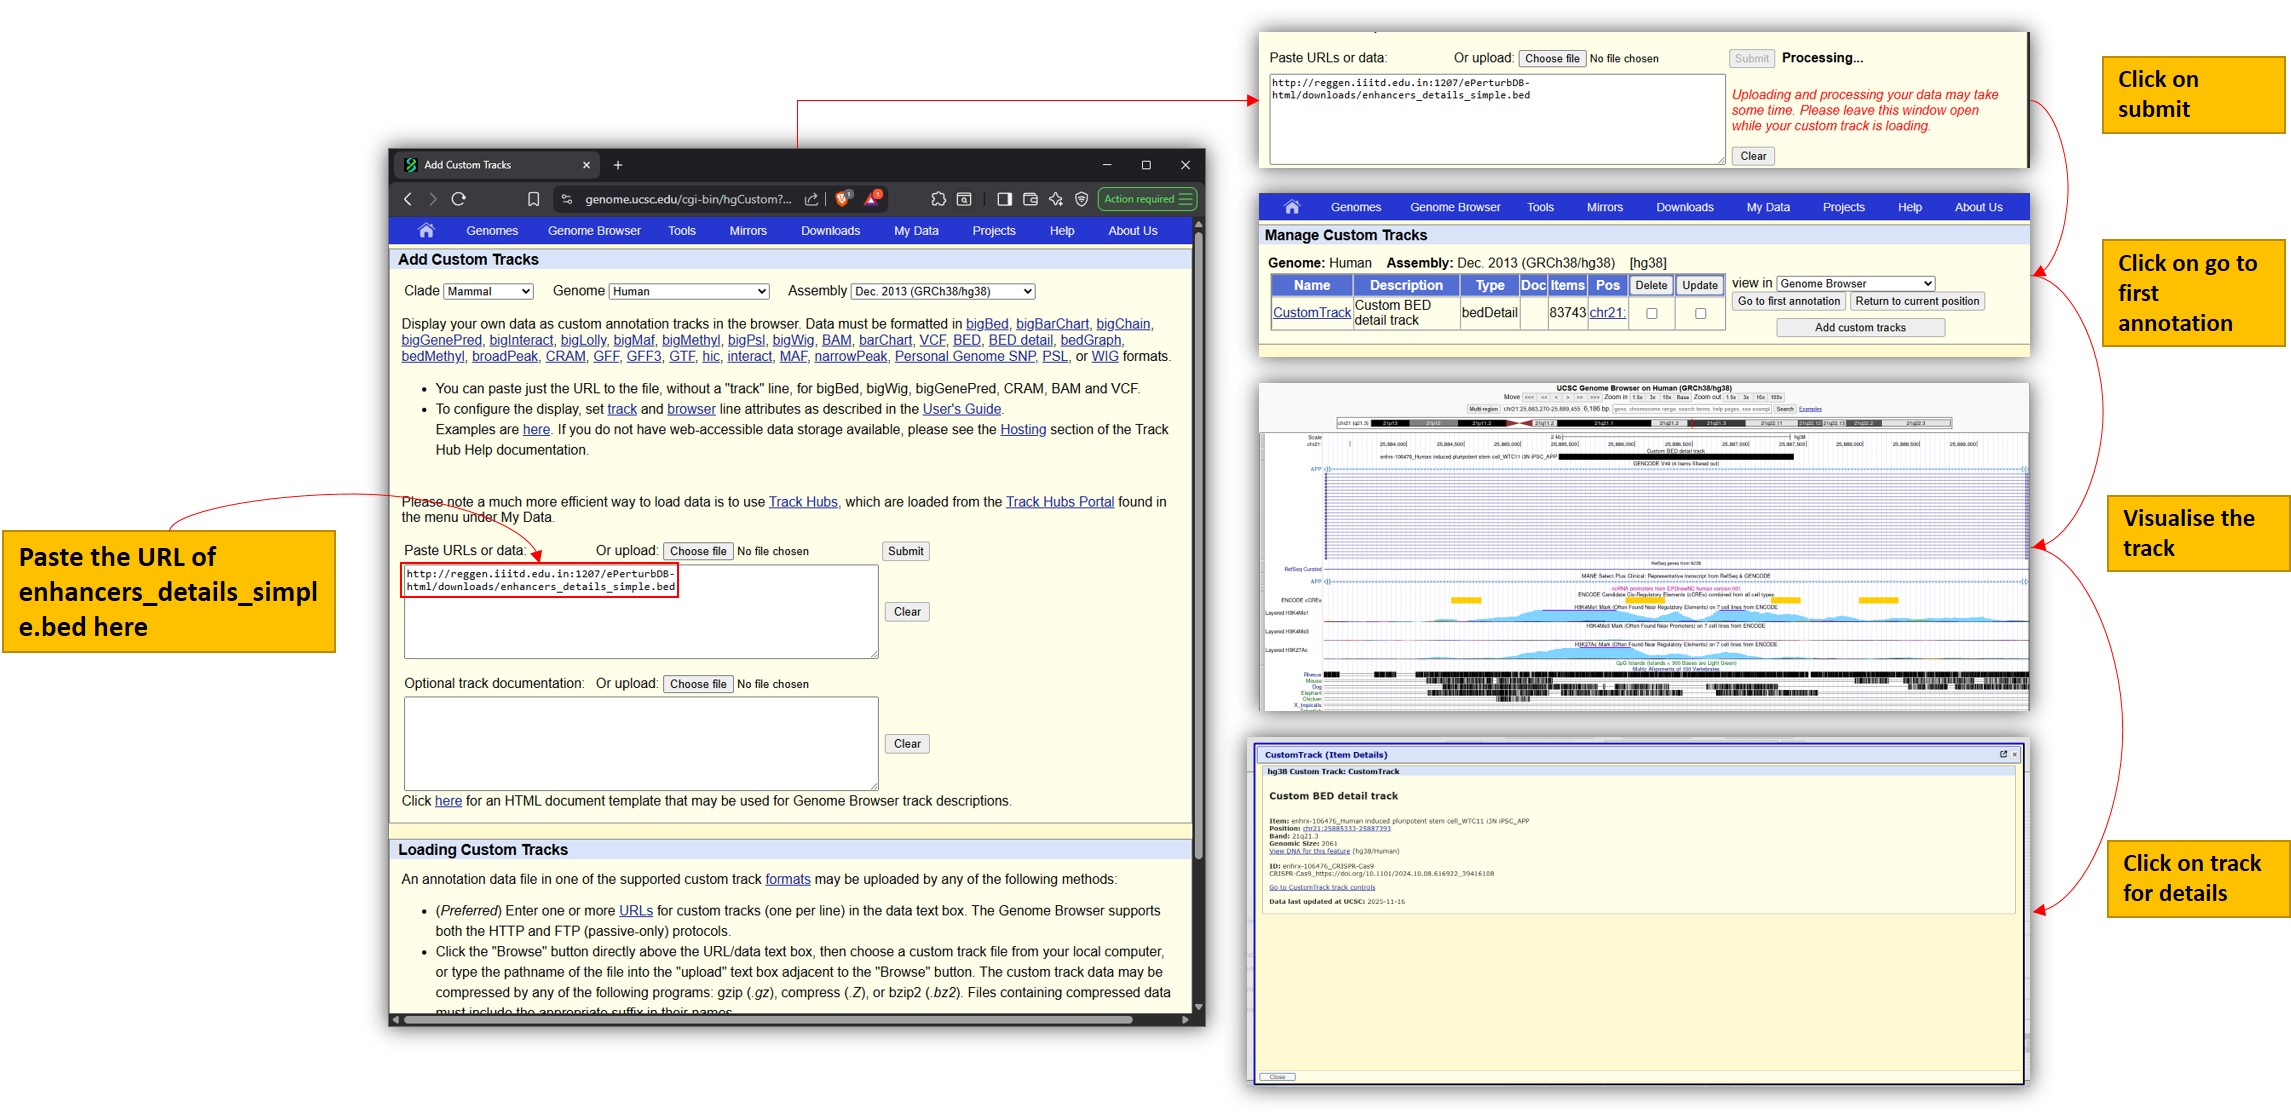Toggle the browser sidebar panel icon

click(1004, 199)
